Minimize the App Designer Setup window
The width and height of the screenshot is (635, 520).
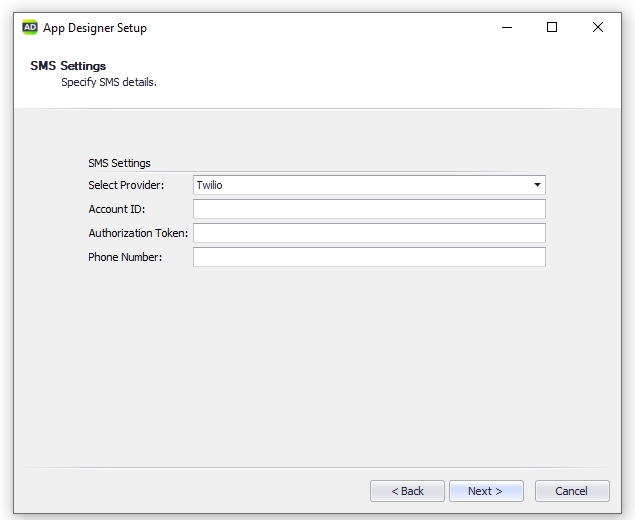tap(507, 28)
